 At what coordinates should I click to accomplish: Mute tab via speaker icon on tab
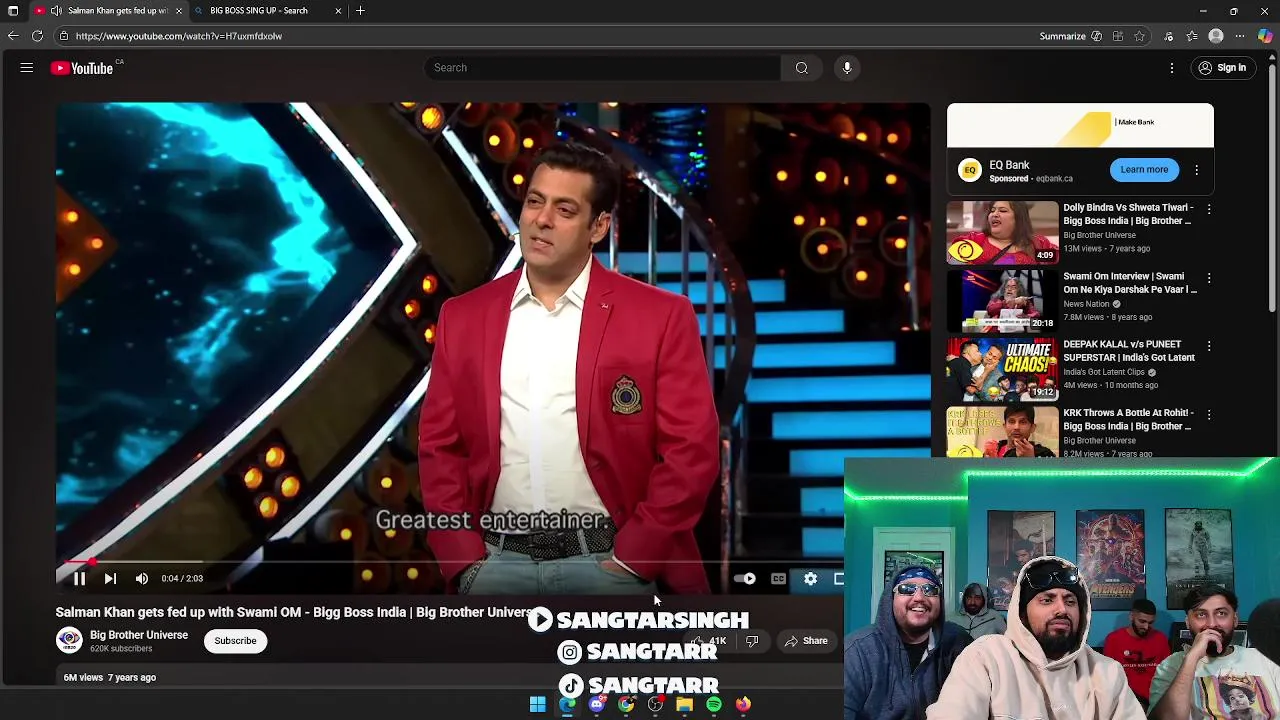click(x=56, y=11)
